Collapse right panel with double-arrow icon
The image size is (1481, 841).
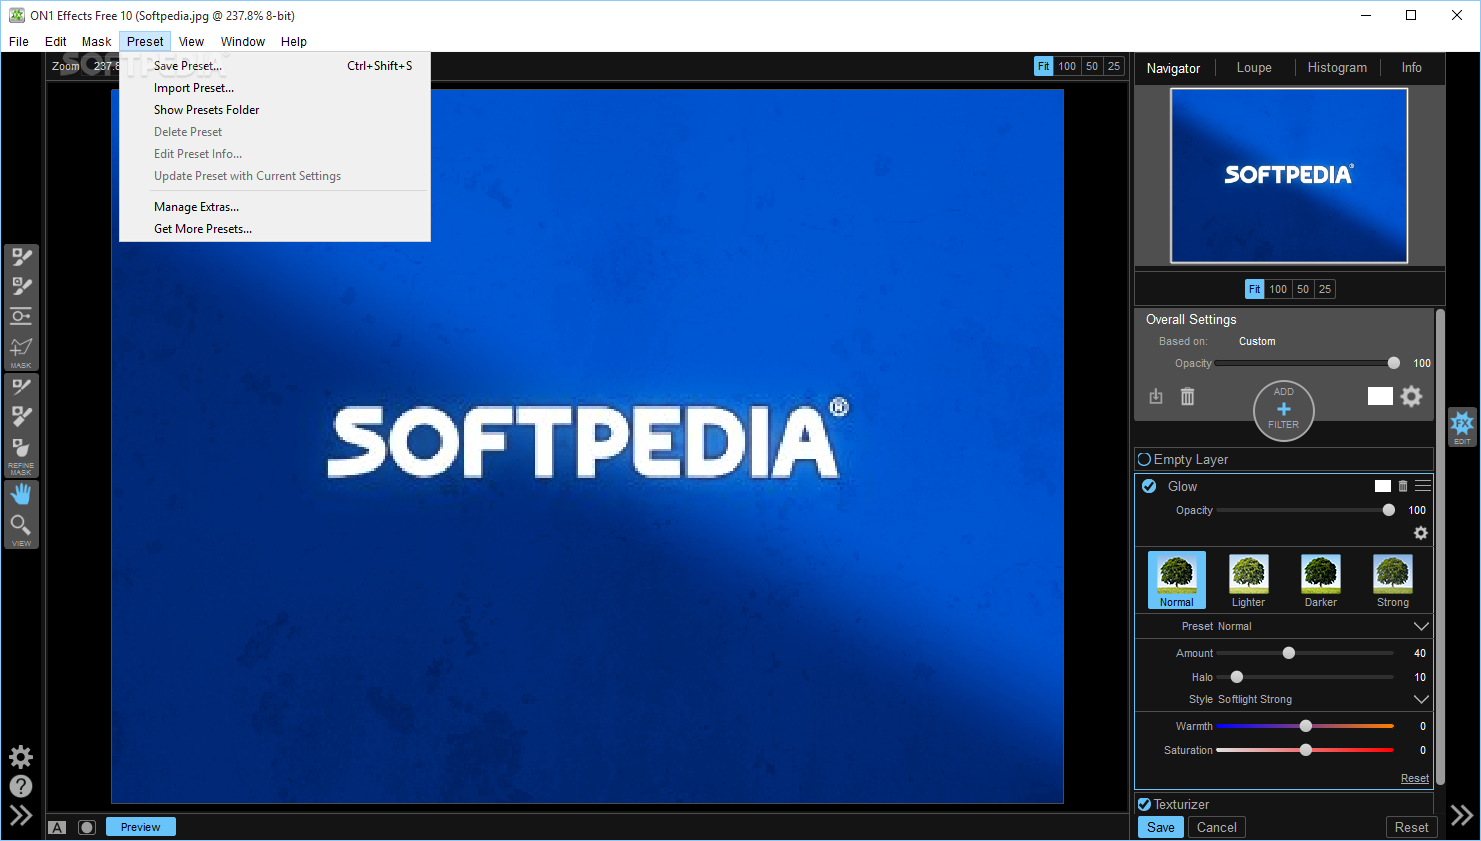[1462, 815]
